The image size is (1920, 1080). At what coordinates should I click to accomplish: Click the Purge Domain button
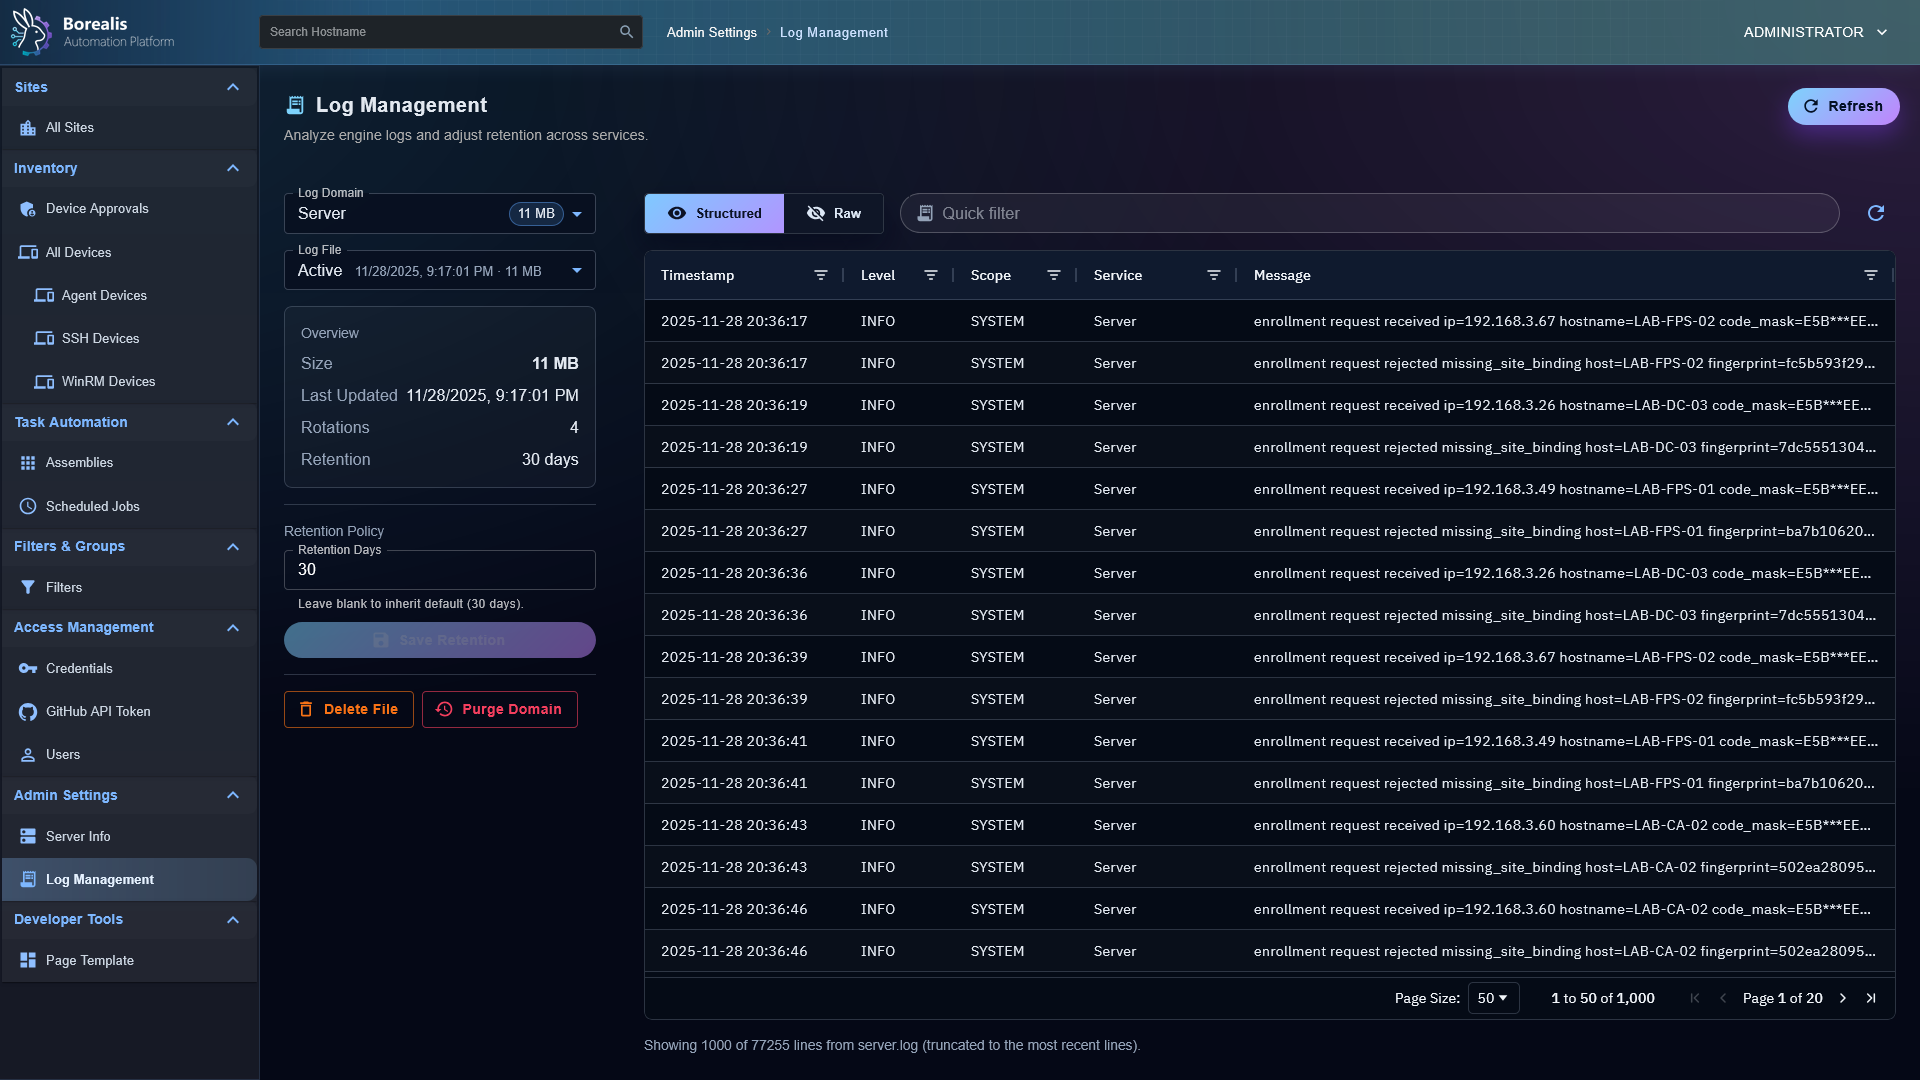pos(499,709)
